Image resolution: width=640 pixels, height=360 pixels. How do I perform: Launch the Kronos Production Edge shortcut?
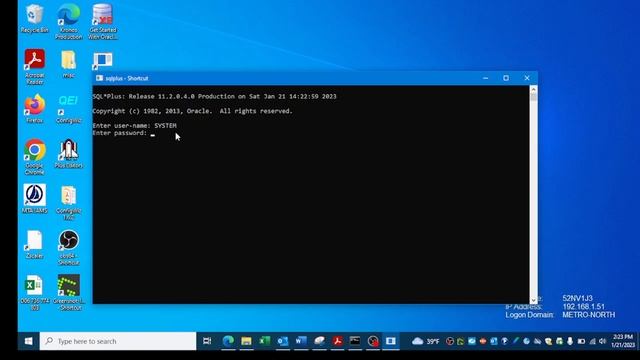(x=69, y=21)
